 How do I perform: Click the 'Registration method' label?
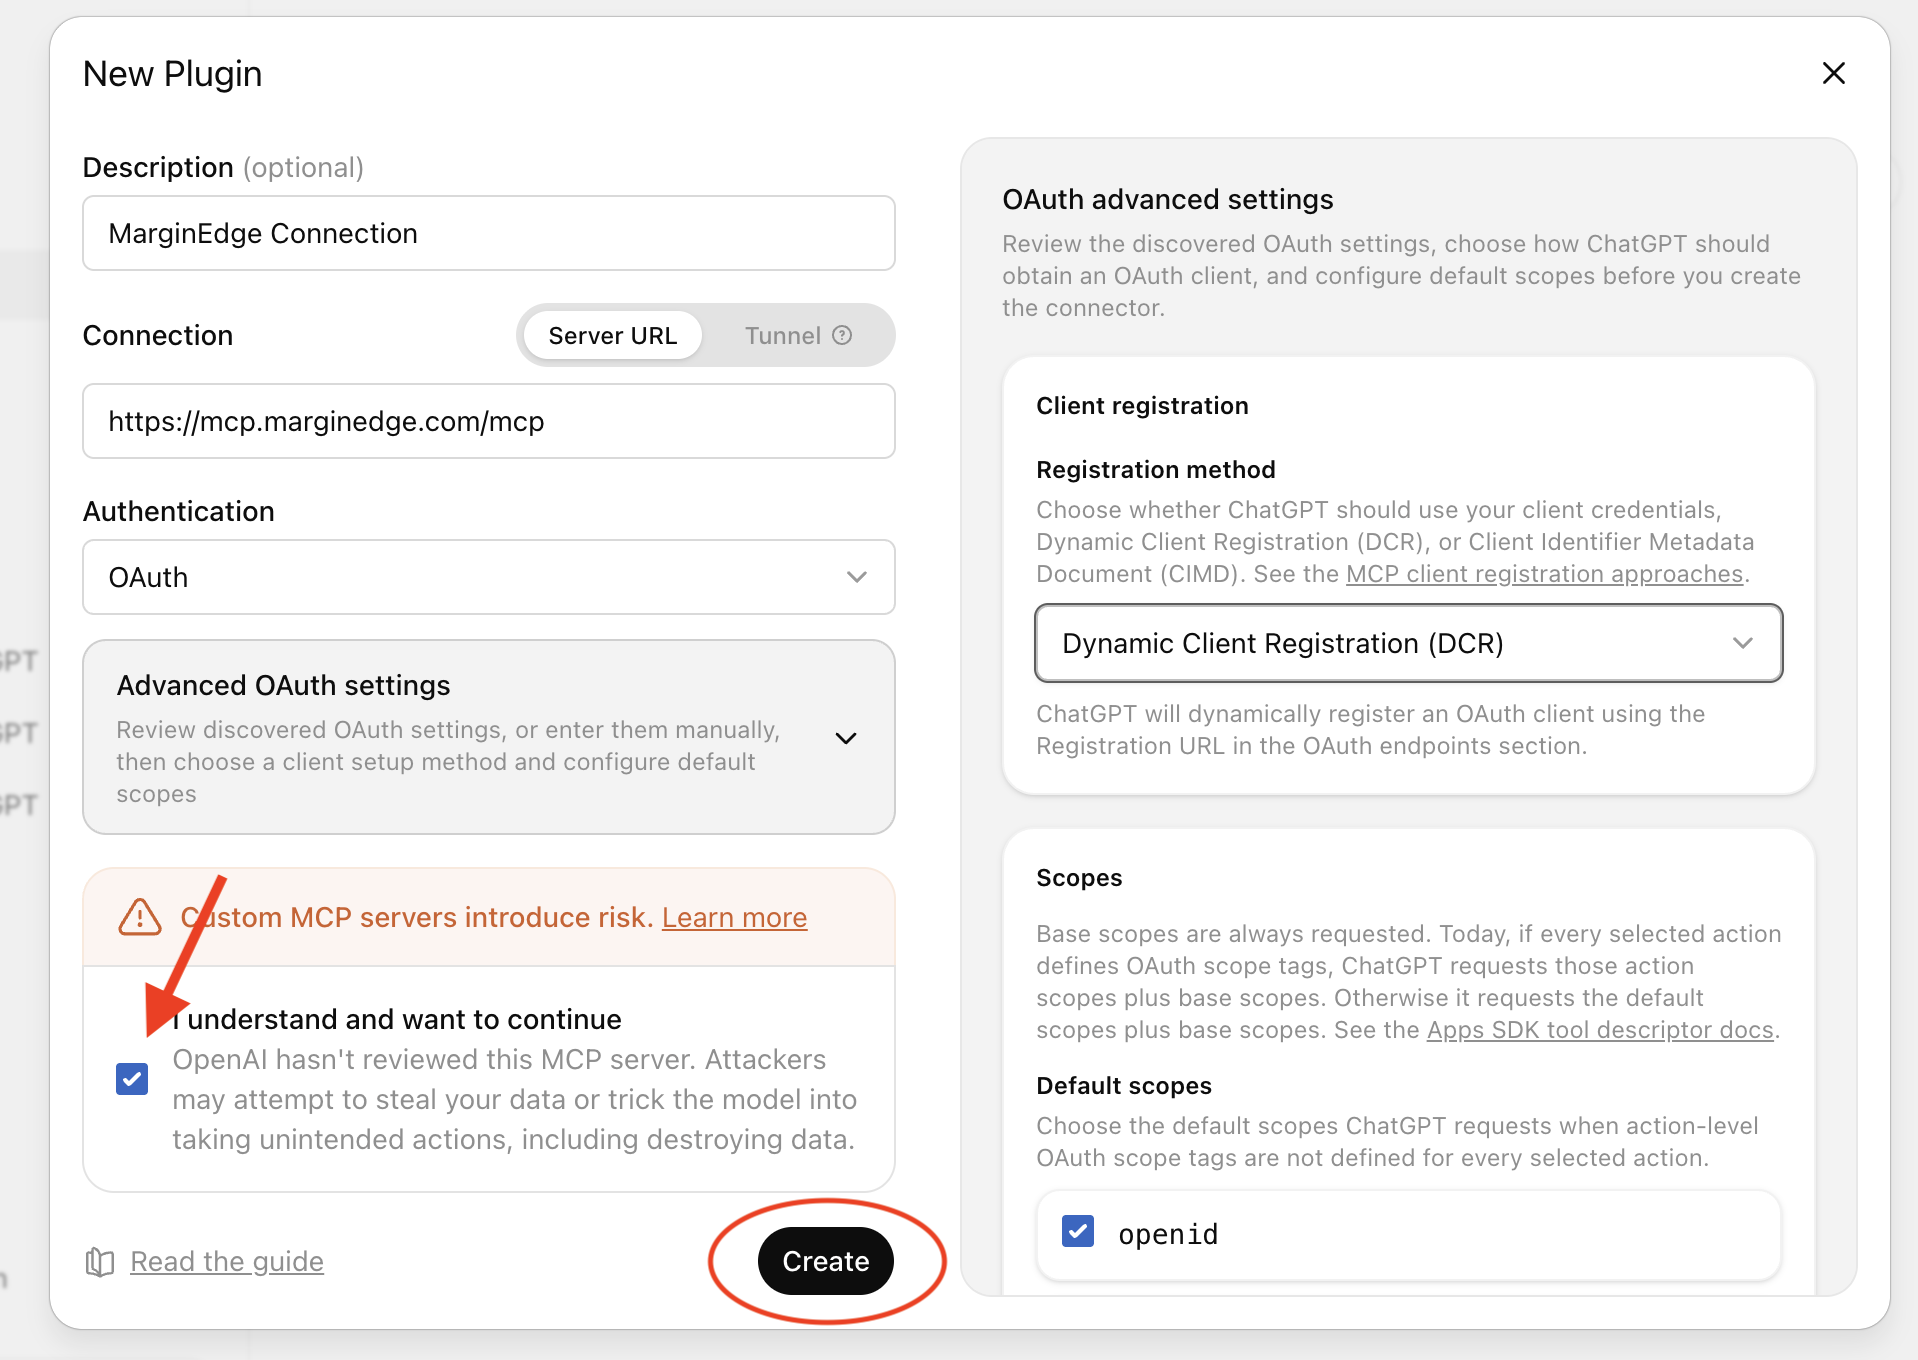[x=1156, y=469]
